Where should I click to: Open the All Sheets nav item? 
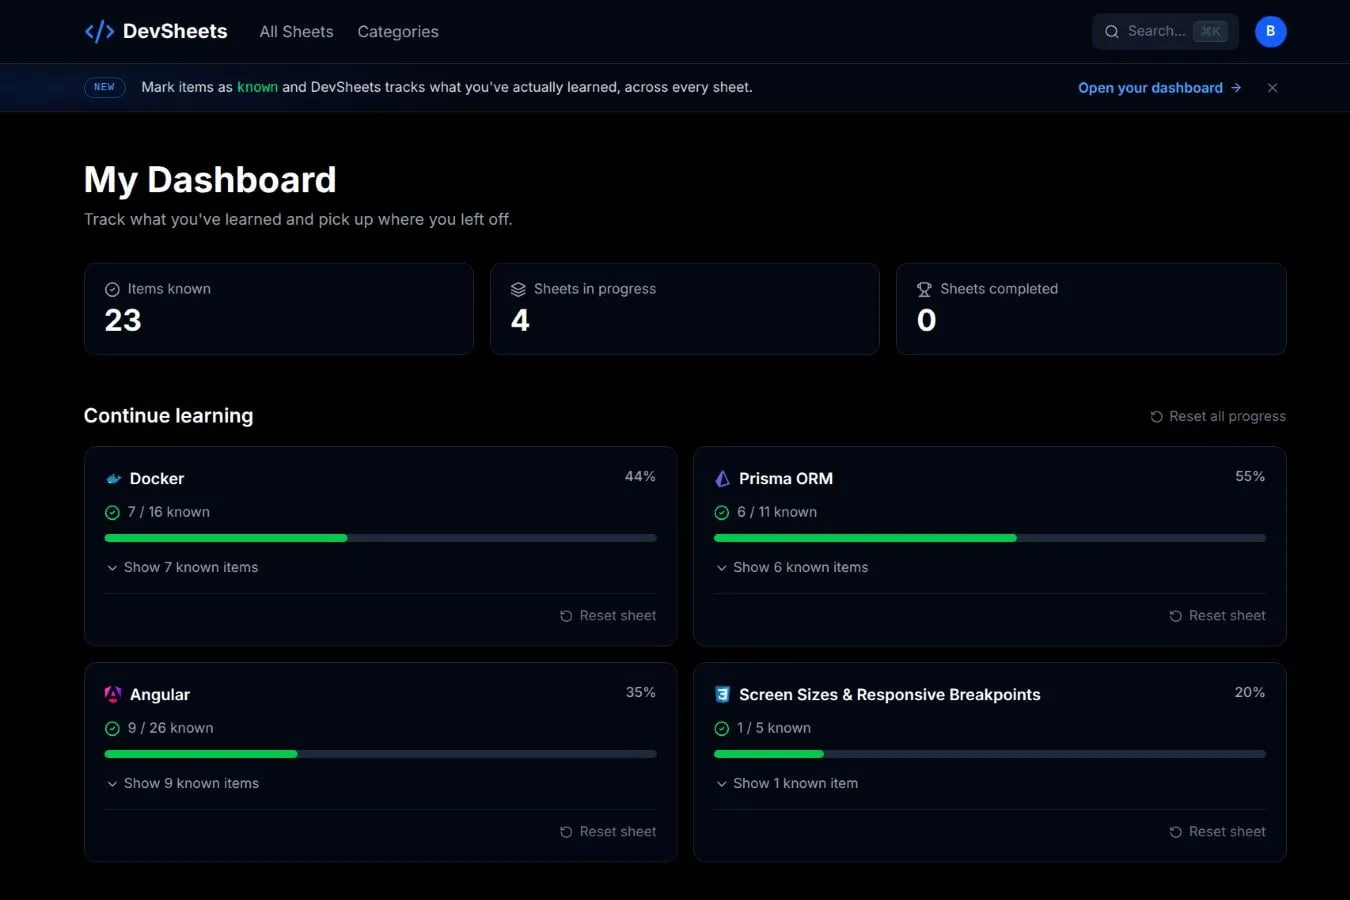[x=296, y=32]
